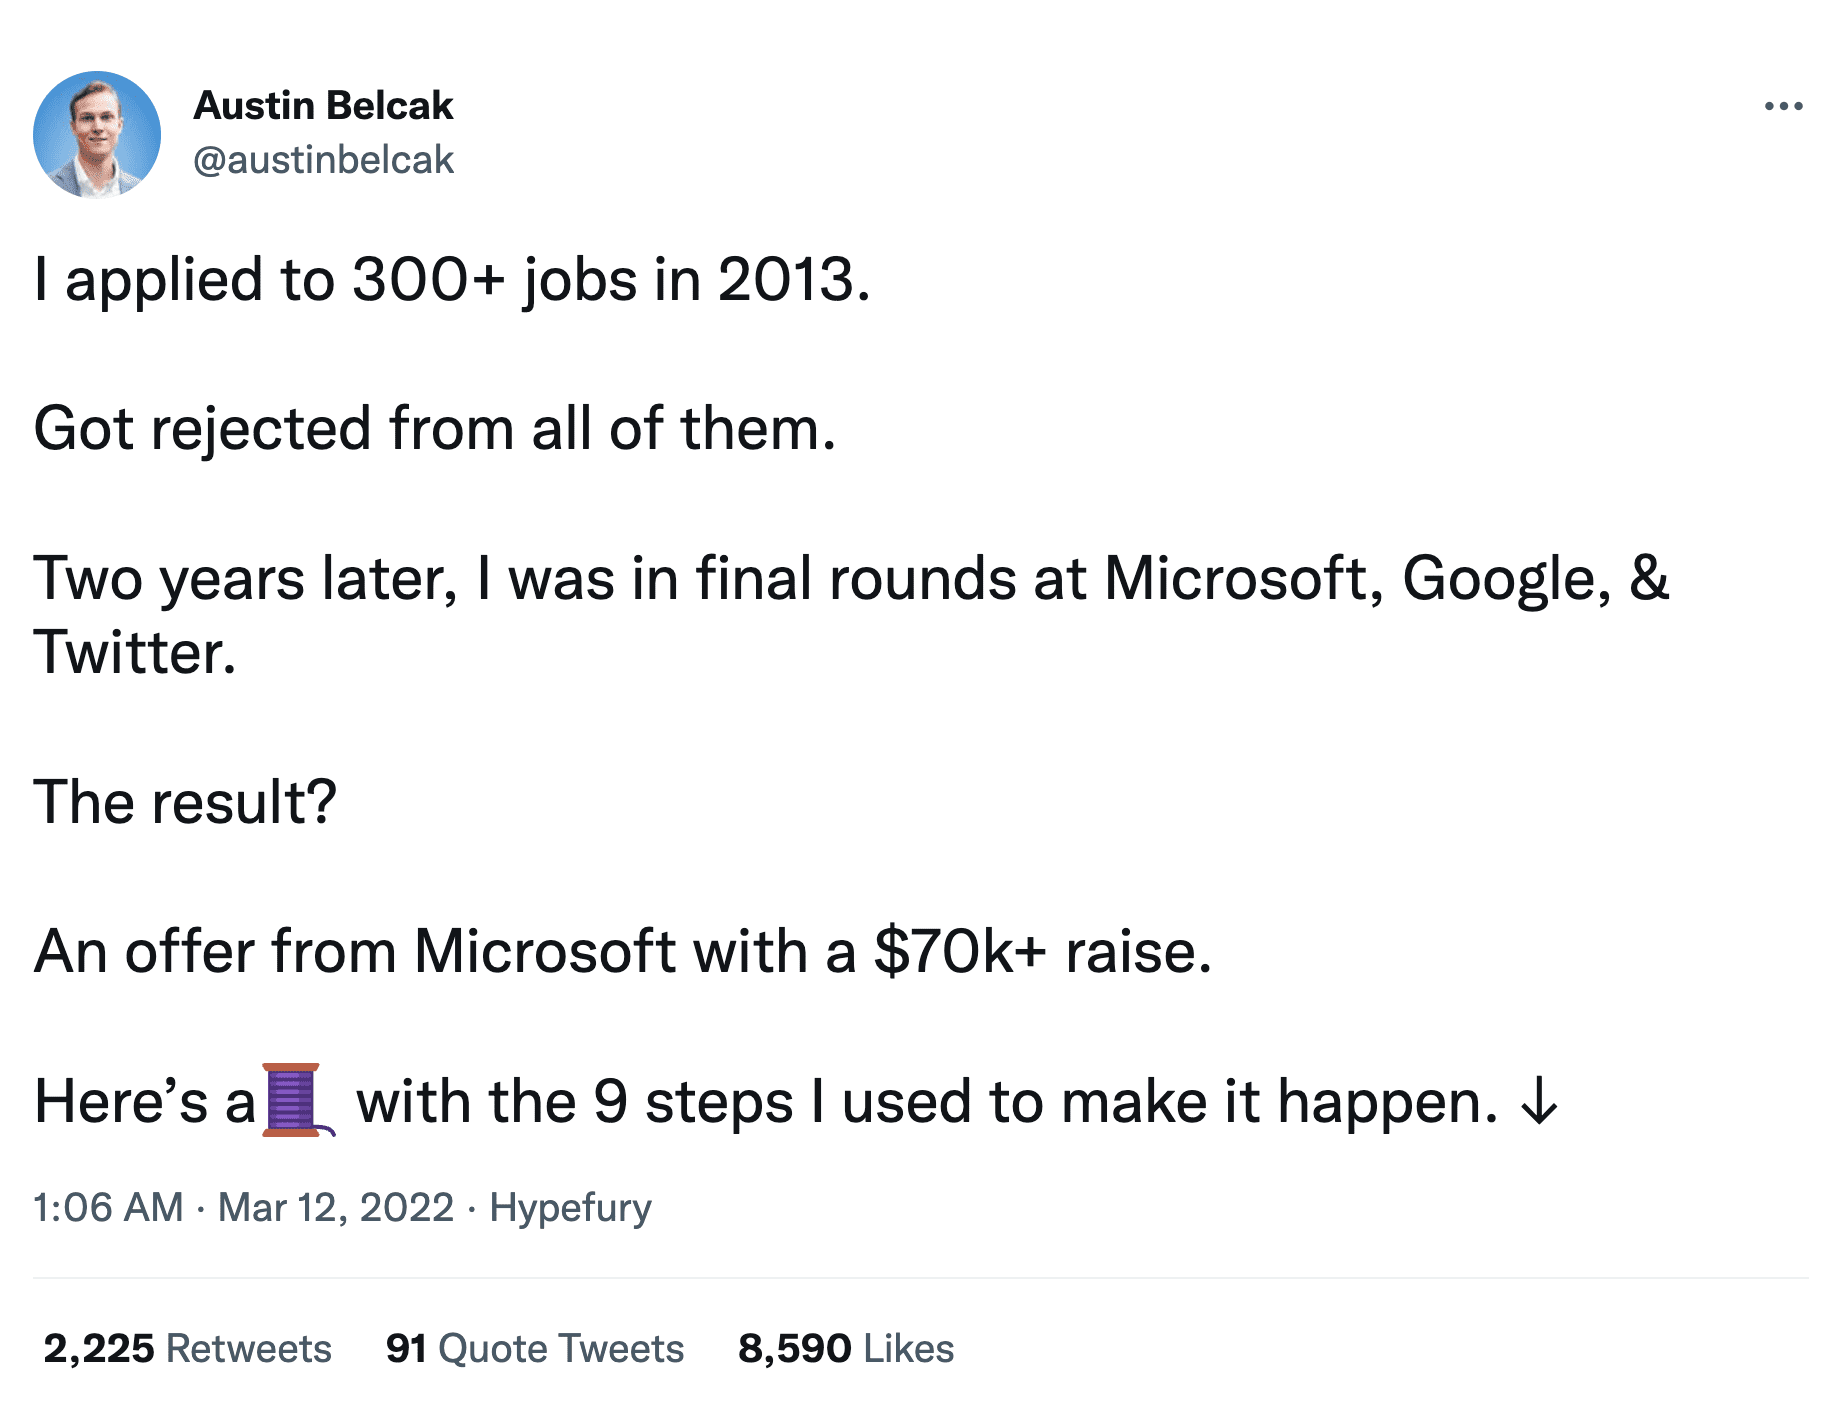Image resolution: width=1836 pixels, height=1414 pixels.
Task: Click the thread spool emoji in the tweet
Action: (292, 1102)
